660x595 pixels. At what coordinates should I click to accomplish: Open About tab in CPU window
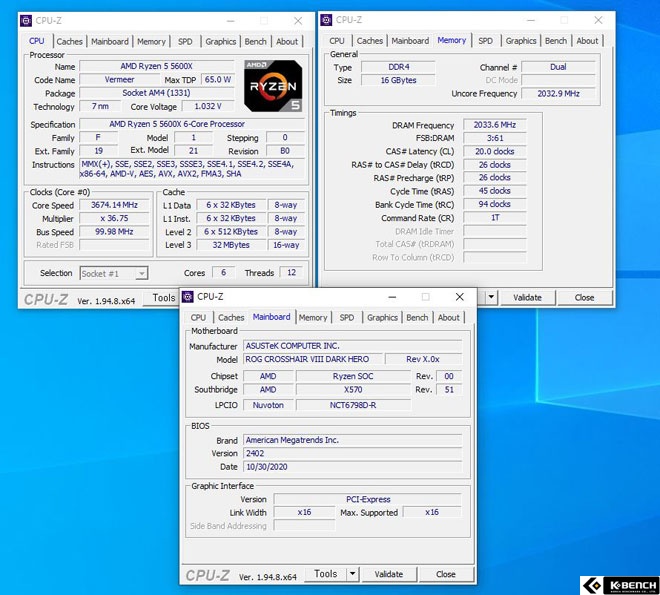pos(287,42)
